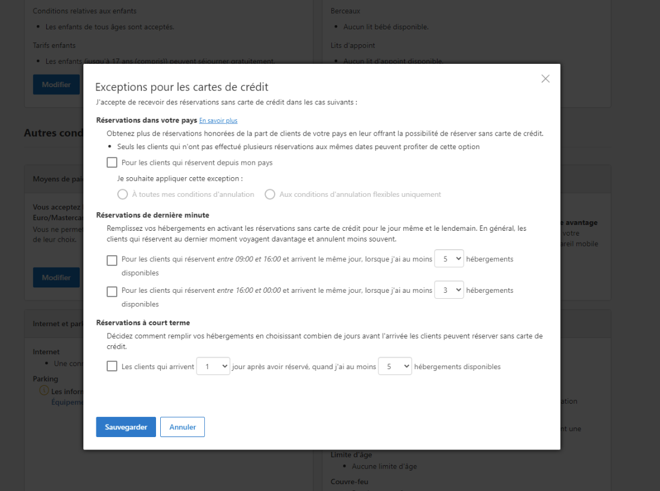Click the orange warning icon under Parking

(x=43, y=391)
